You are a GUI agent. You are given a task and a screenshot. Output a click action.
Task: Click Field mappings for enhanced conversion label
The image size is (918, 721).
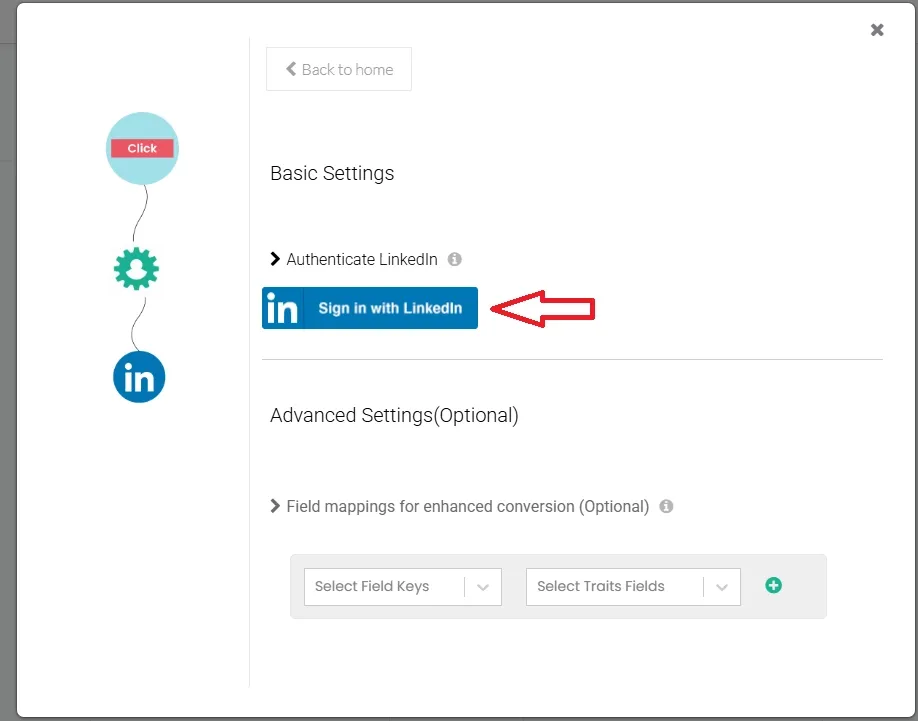click(468, 506)
